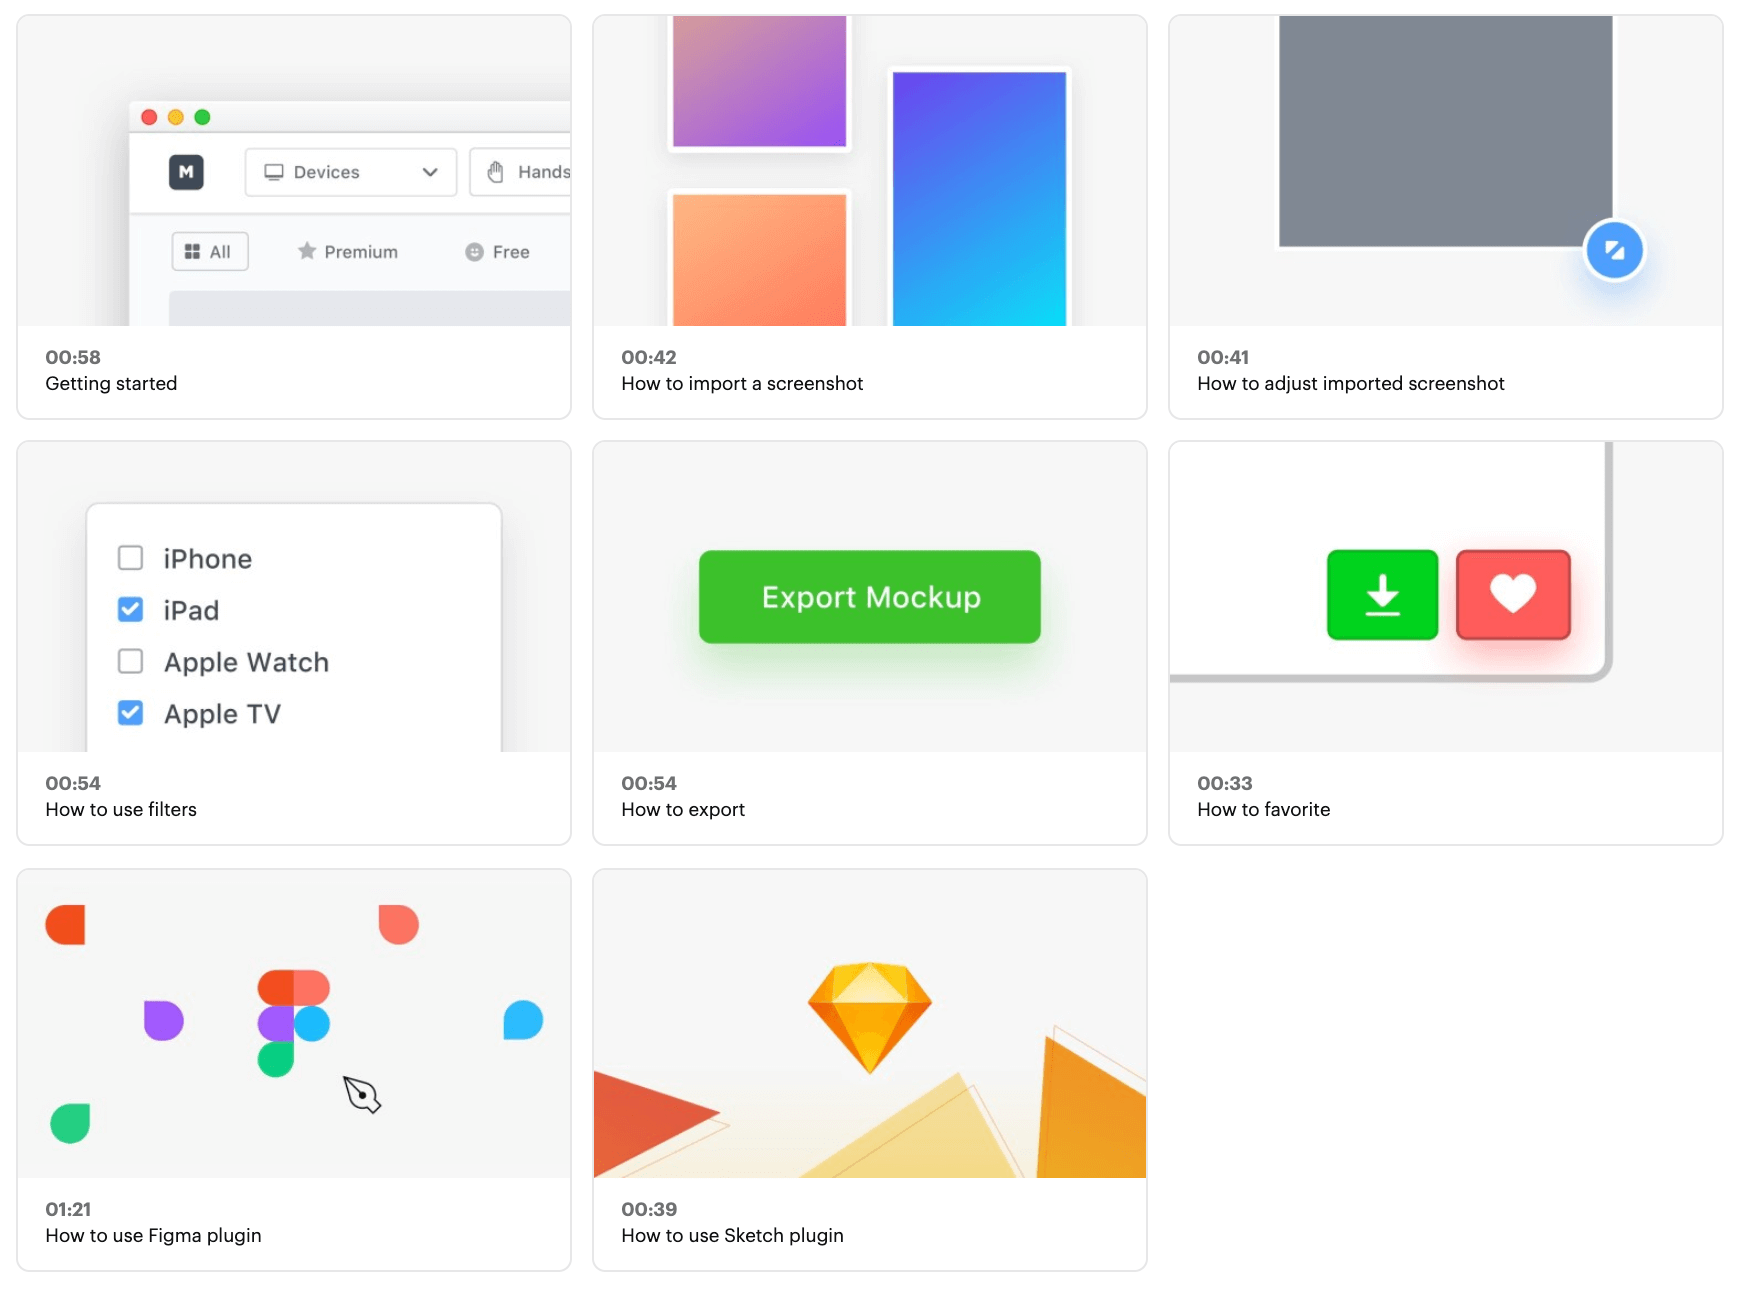1738x1290 pixels.
Task: Click the star icon beside Premium
Action: [307, 251]
